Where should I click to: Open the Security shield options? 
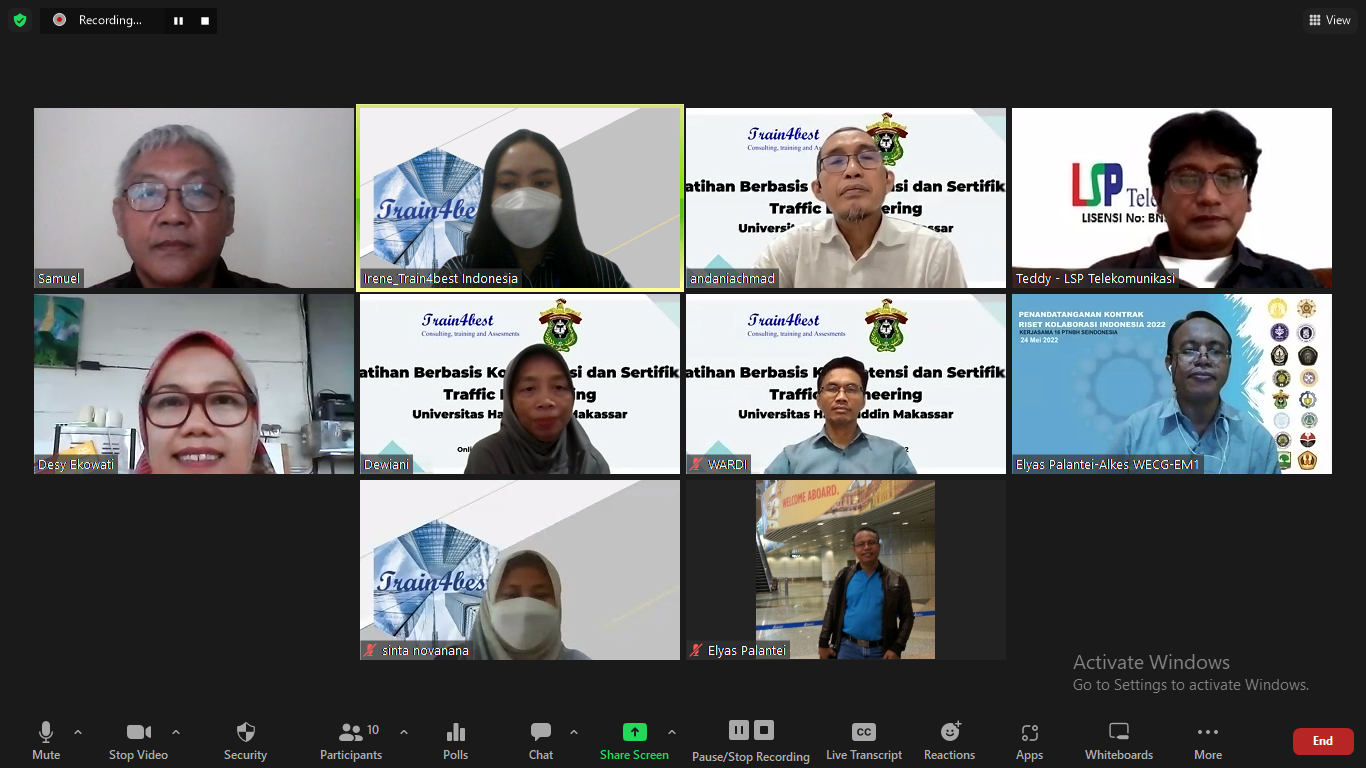(x=245, y=741)
